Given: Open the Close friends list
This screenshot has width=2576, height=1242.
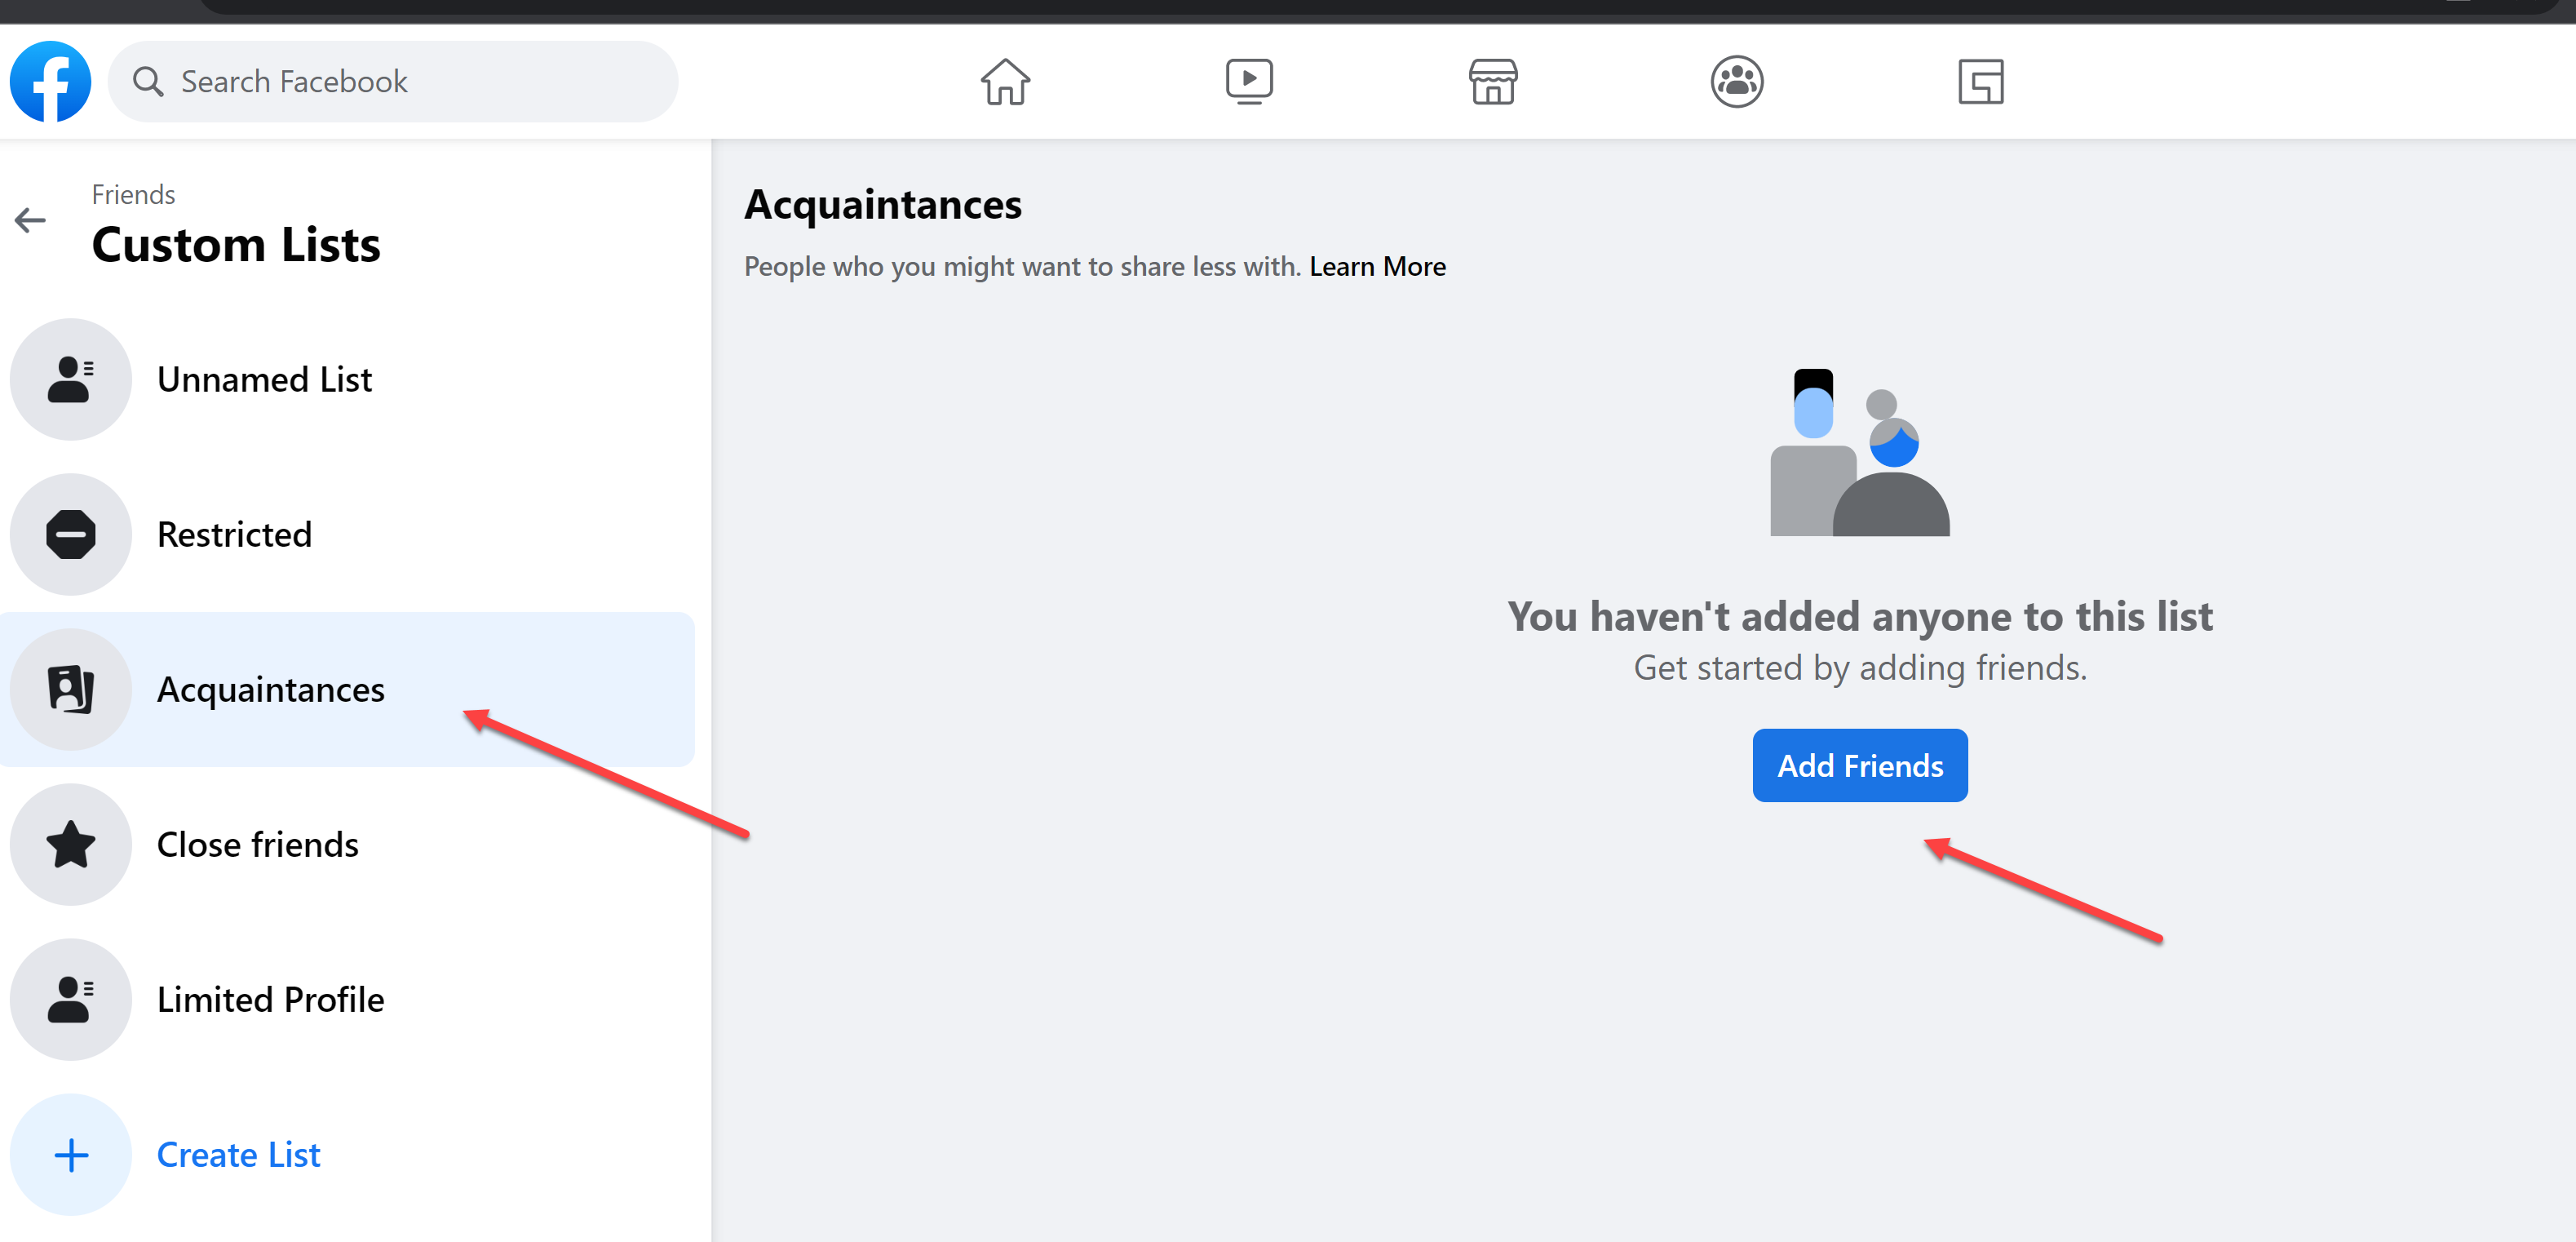Looking at the screenshot, I should (257, 844).
